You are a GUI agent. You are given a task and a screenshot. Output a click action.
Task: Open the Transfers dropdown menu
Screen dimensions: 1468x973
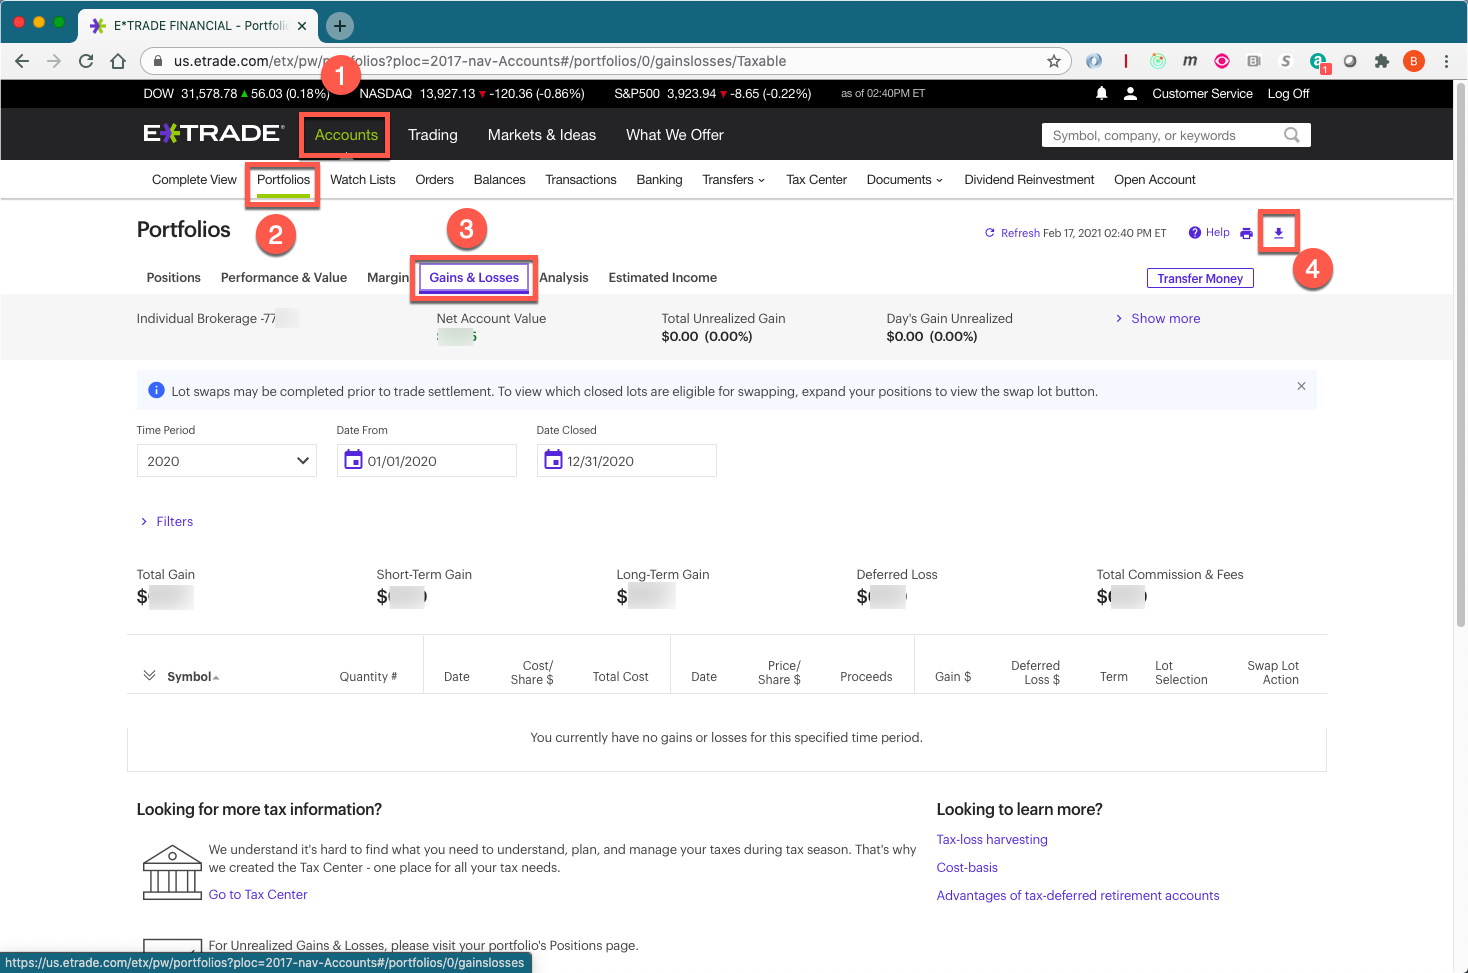coord(733,180)
